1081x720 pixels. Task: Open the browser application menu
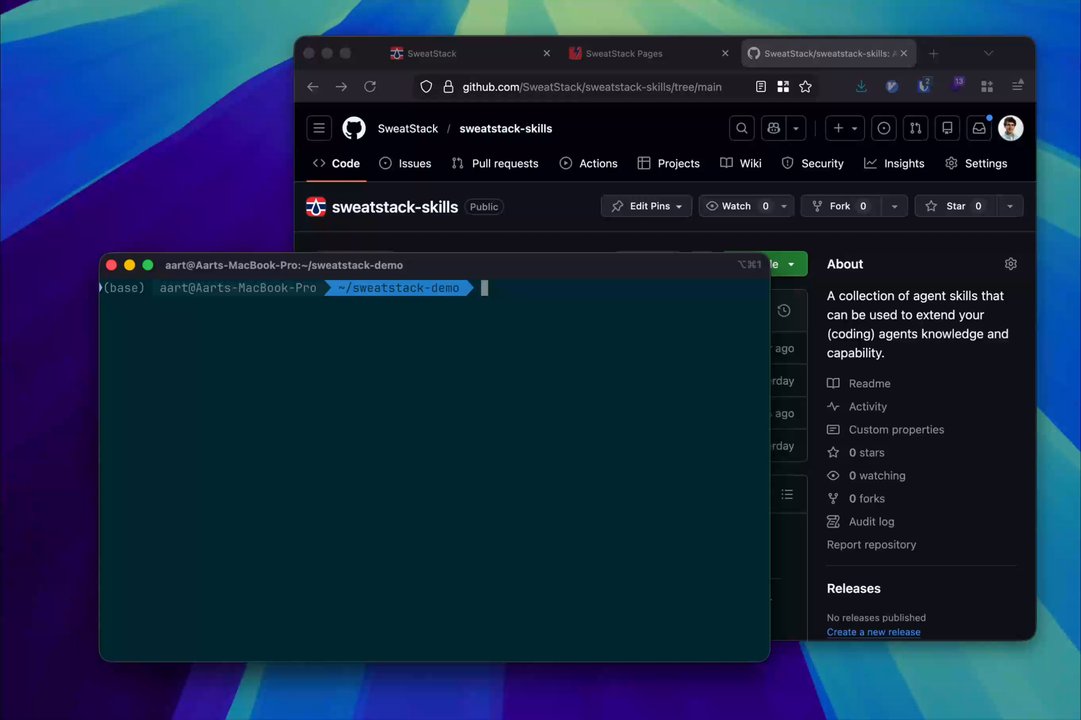pos(1018,86)
